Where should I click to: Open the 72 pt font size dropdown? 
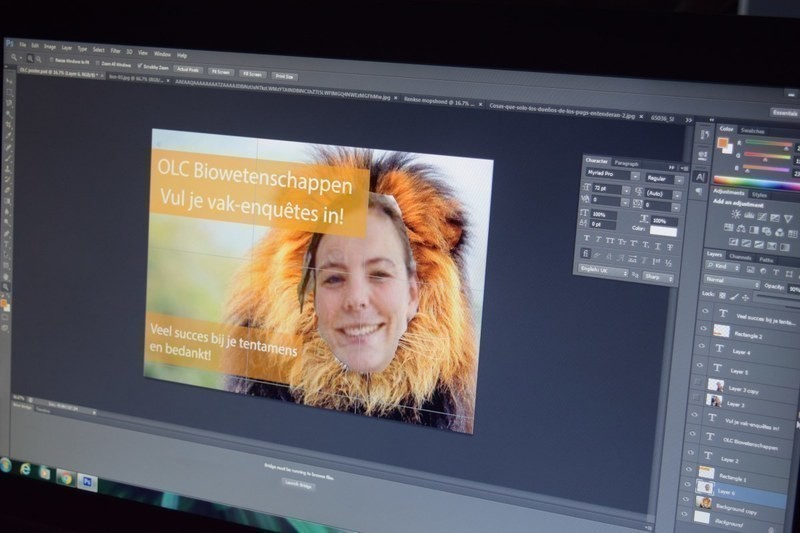coord(626,190)
